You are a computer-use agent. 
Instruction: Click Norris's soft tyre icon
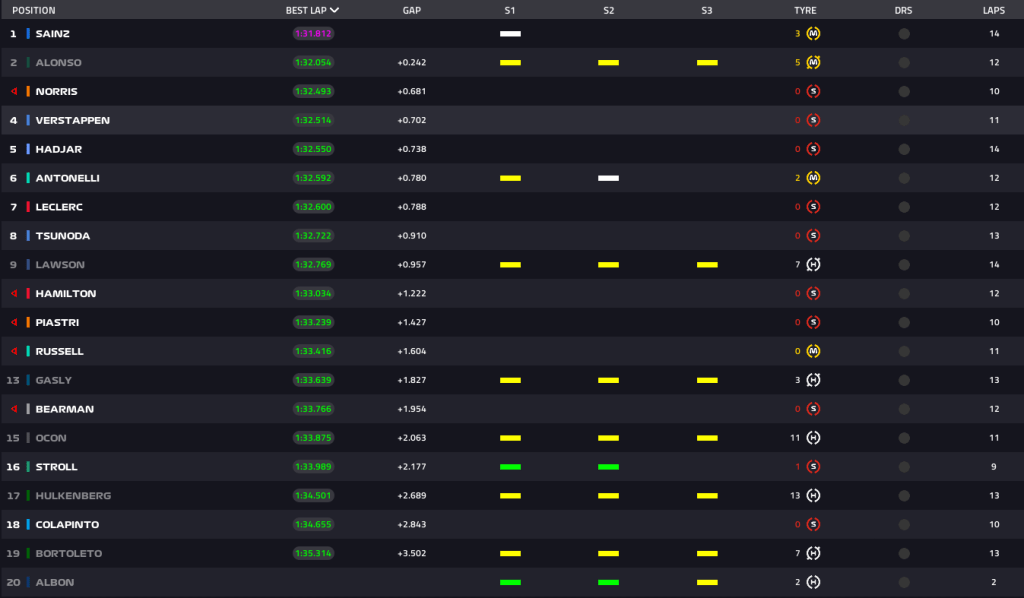[813, 91]
